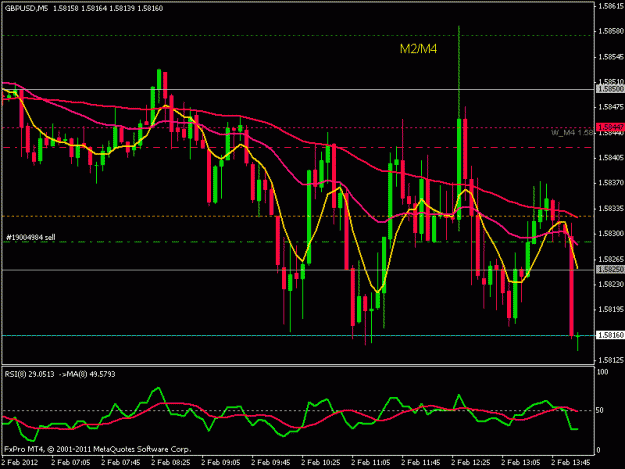The image size is (625, 469).
Task: Click the 2 Feb 07:45 time label
Action: pos(120,463)
